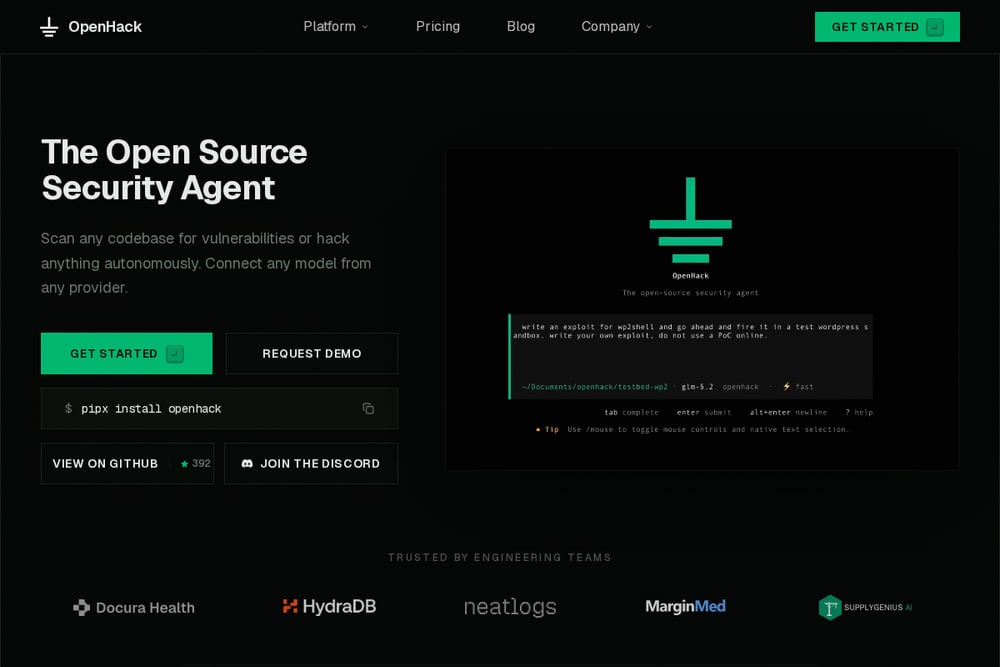Click the View on GitHub button
This screenshot has height=667, width=1000.
(x=128, y=464)
